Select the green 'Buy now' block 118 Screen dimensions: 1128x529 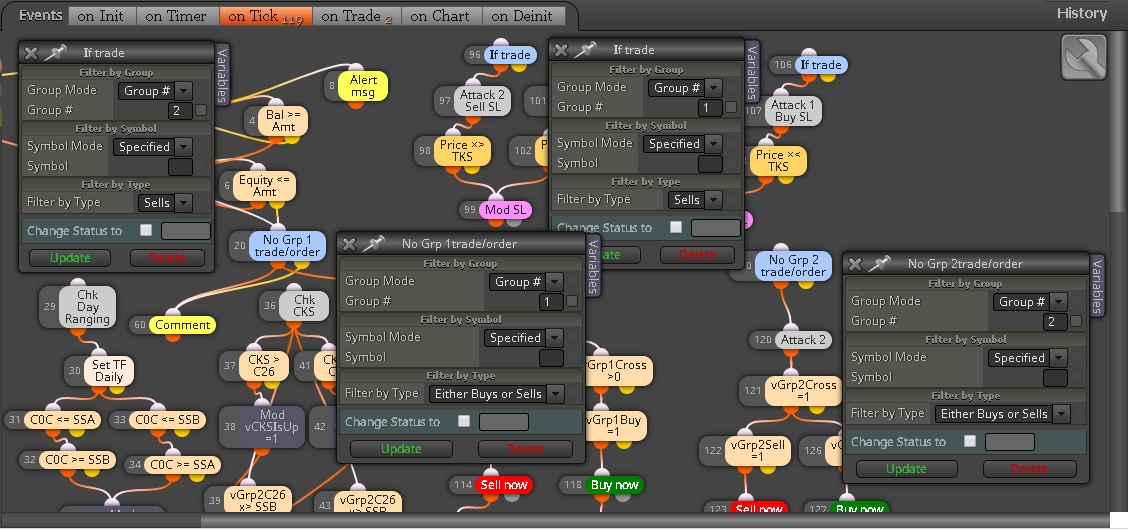[x=614, y=484]
